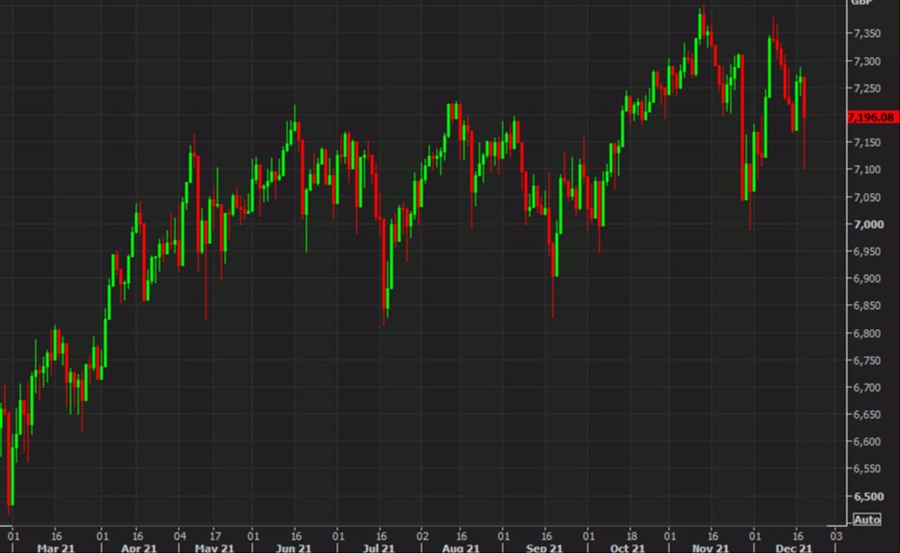
Task: Click the 7,250 price axis label
Action: 867,88
